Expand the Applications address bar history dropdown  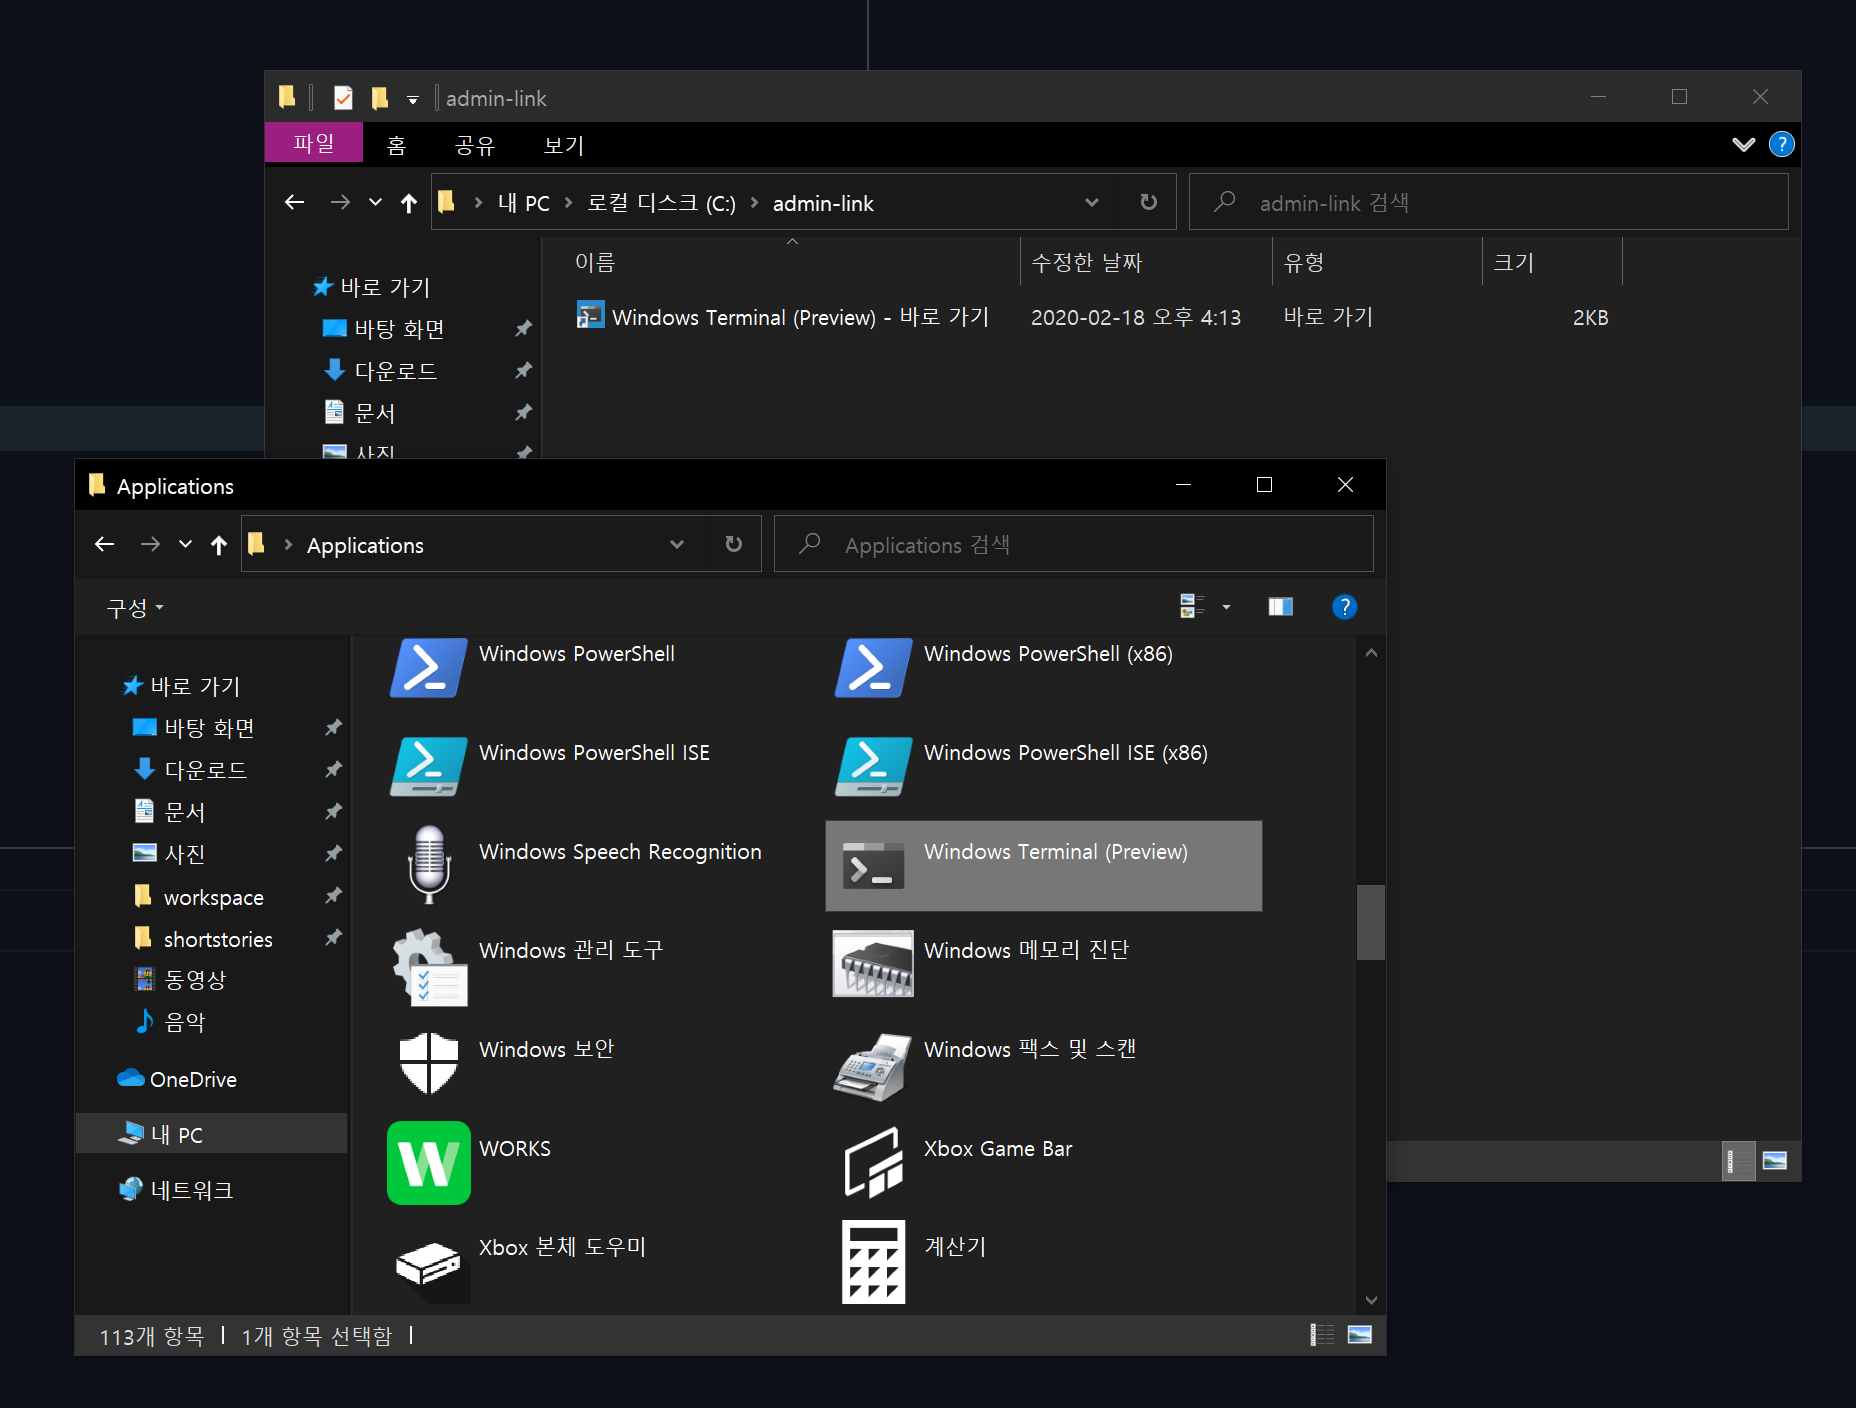click(x=677, y=545)
